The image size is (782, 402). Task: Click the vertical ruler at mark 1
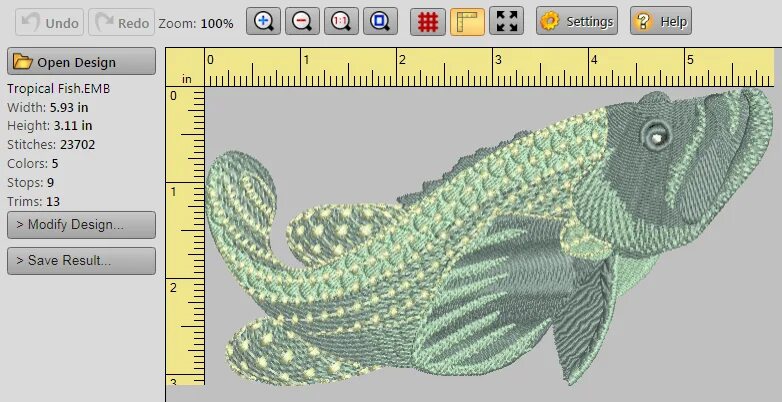tap(173, 192)
